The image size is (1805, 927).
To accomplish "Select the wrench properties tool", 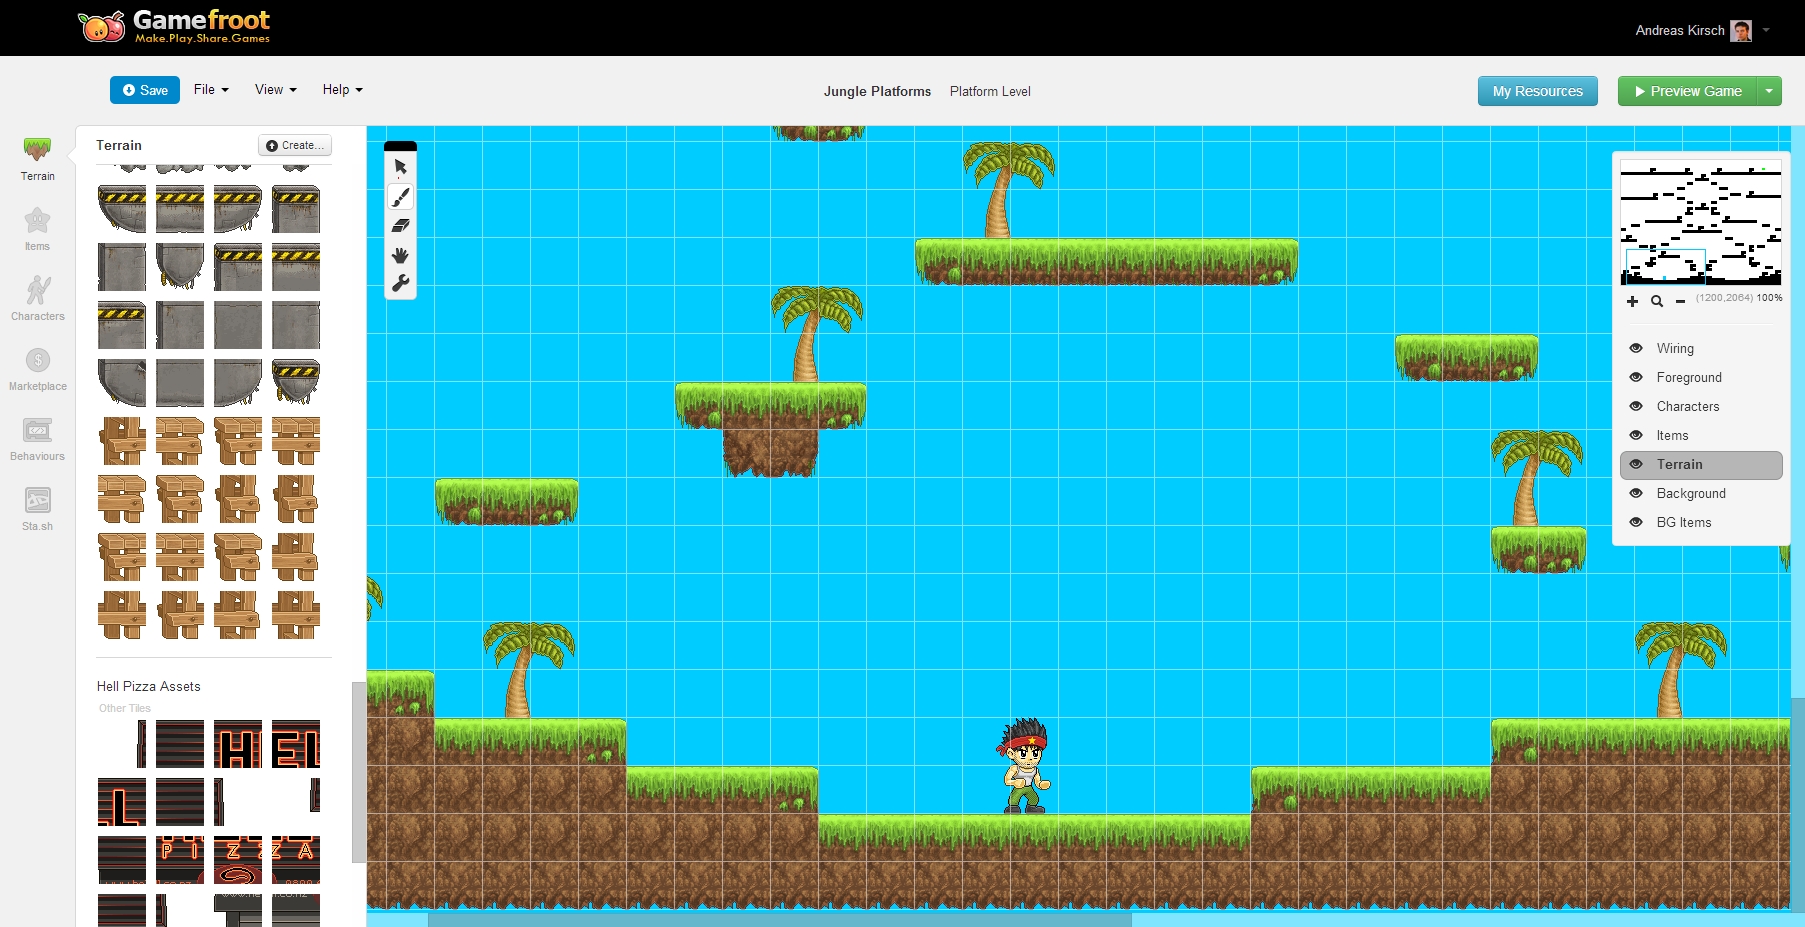I will pyautogui.click(x=400, y=284).
